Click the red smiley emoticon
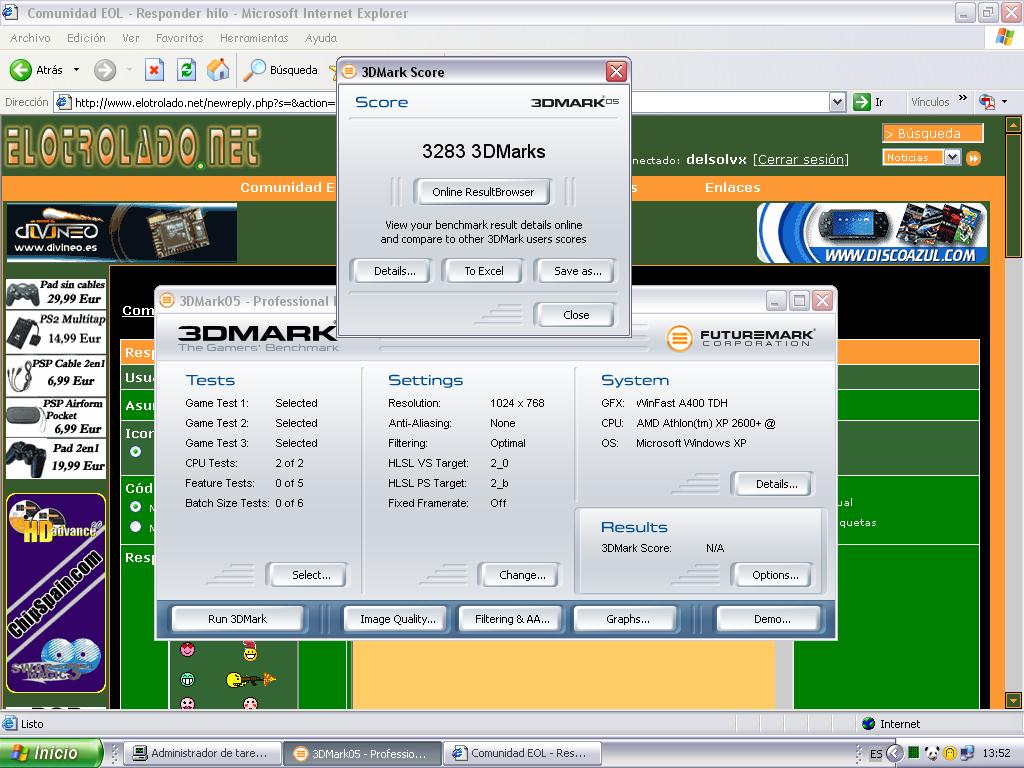Image resolution: width=1024 pixels, height=768 pixels. (187, 648)
